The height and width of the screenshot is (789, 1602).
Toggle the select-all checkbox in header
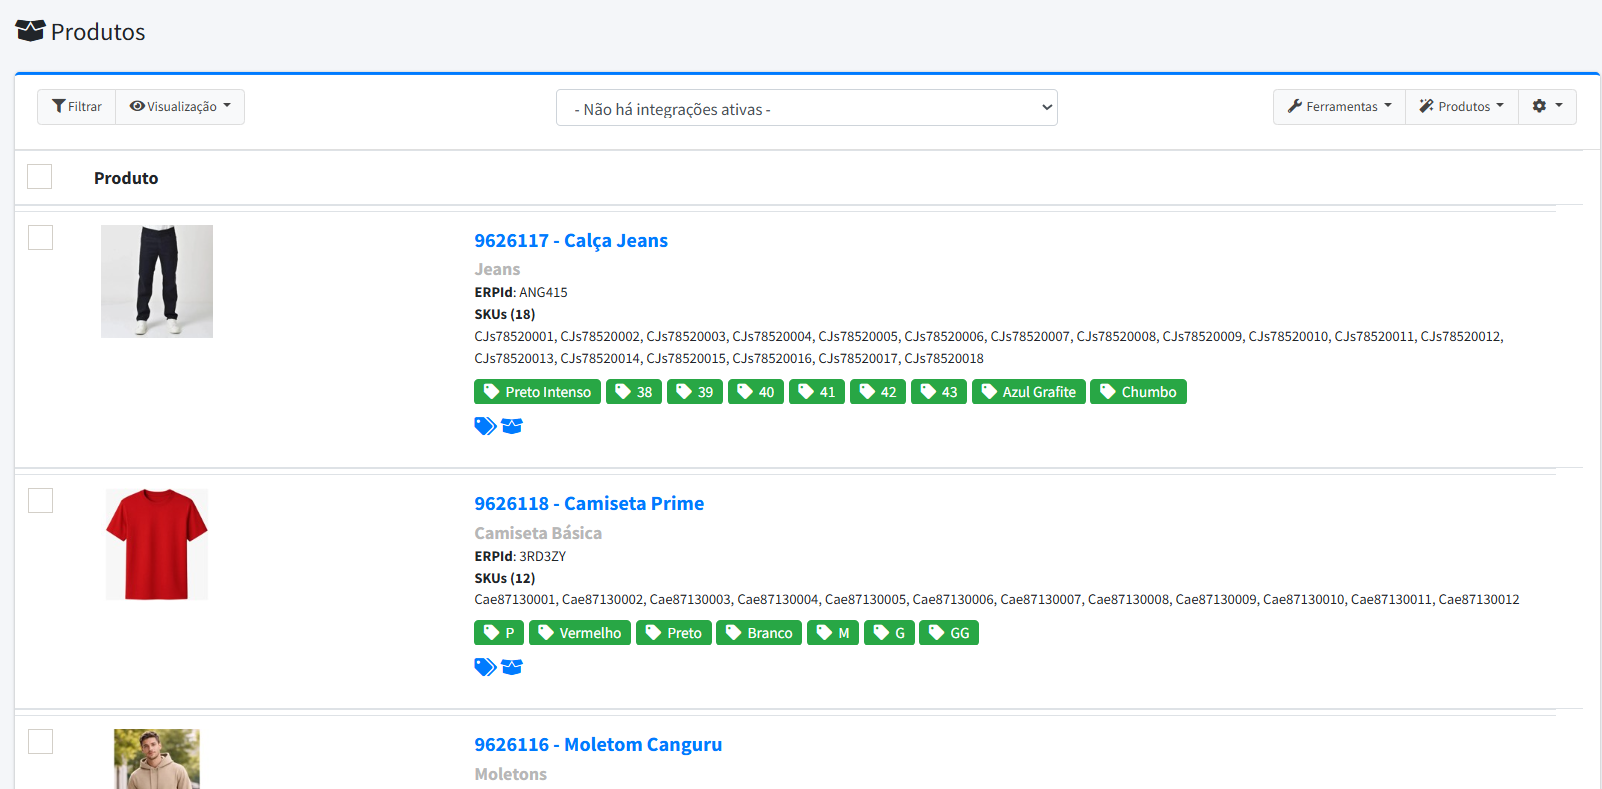pos(40,177)
